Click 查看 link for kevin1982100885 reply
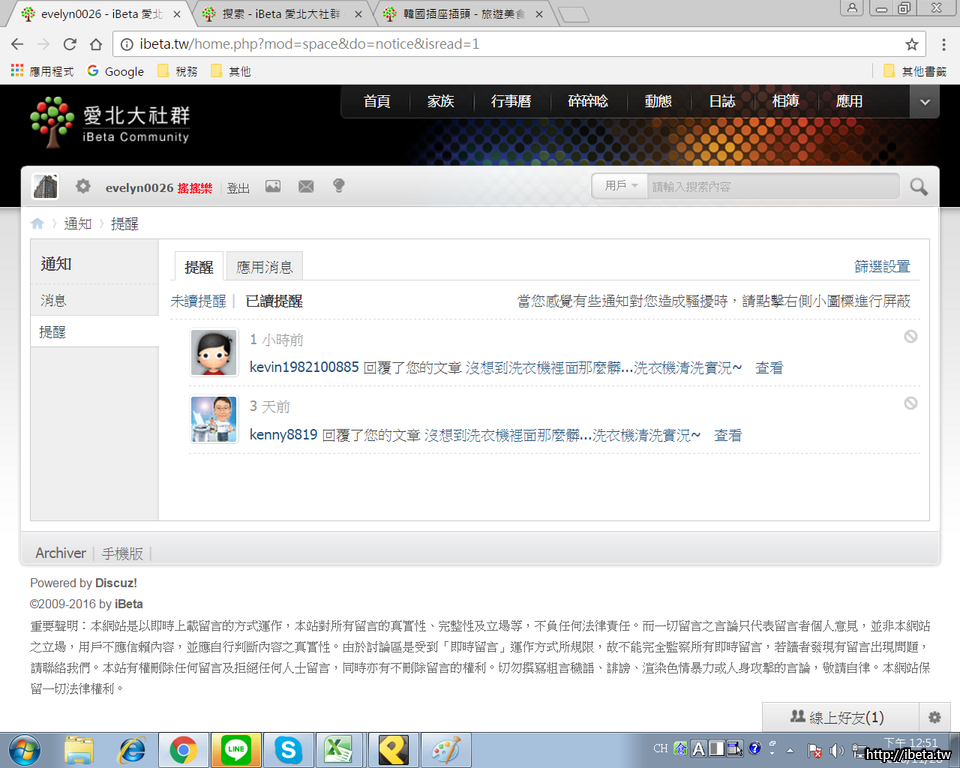Viewport: 960px width, 768px height. click(x=769, y=368)
